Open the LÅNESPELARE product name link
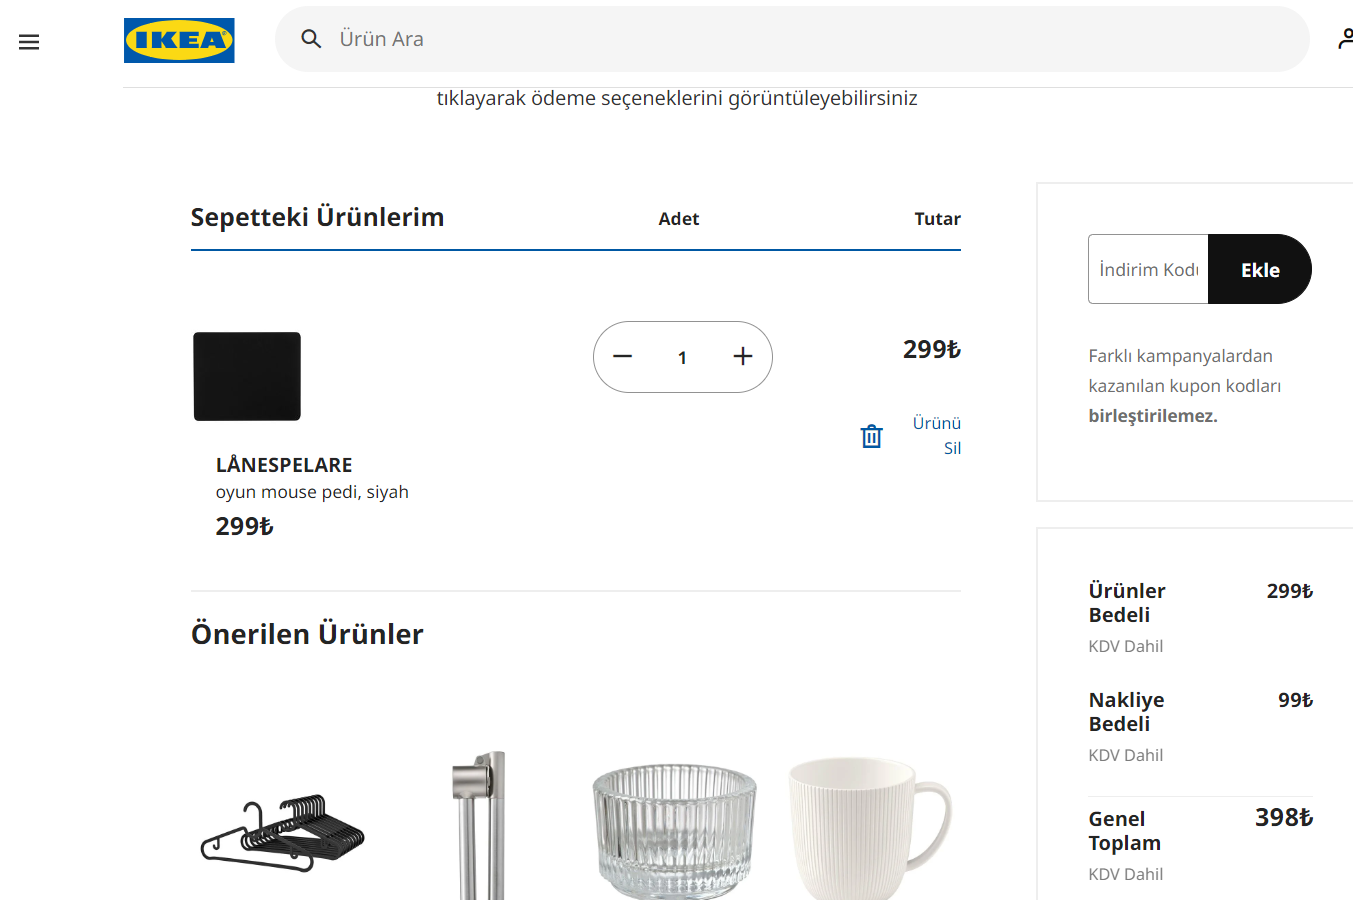1353x900 pixels. tap(284, 465)
